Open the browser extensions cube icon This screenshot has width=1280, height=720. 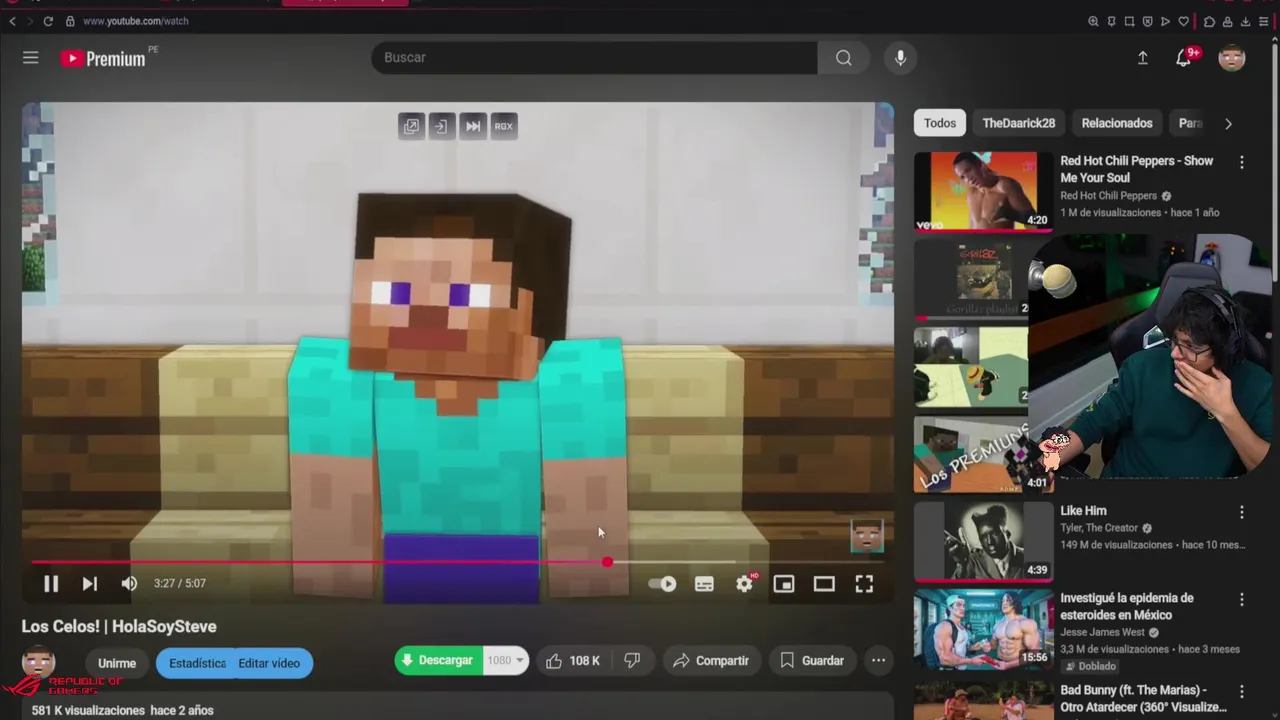[x=1209, y=21]
